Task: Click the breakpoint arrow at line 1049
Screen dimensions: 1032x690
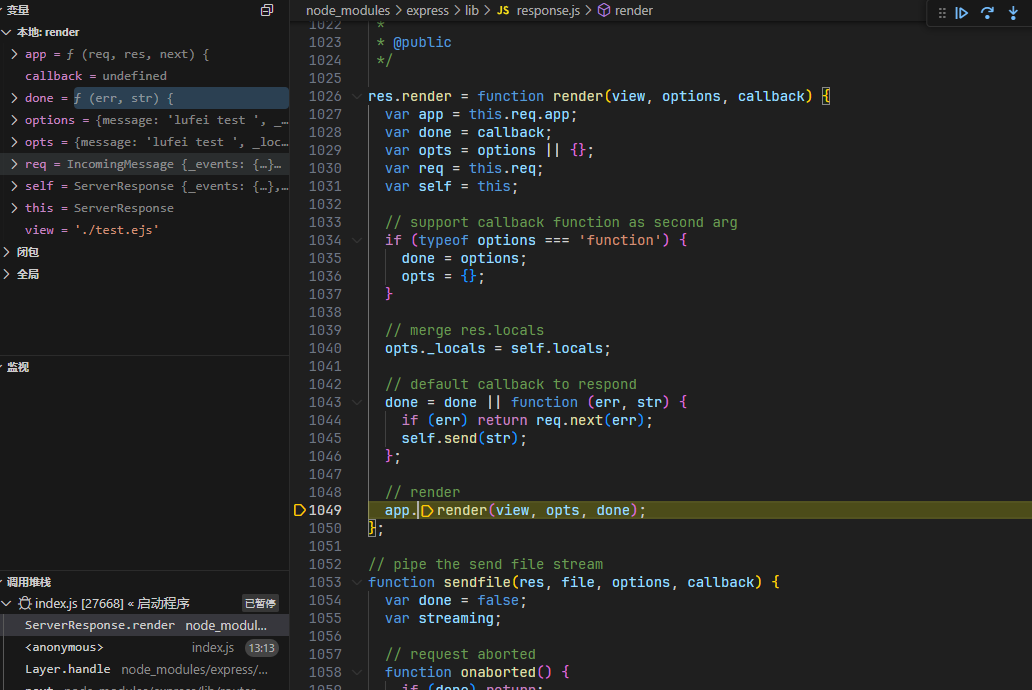Action: pos(299,510)
